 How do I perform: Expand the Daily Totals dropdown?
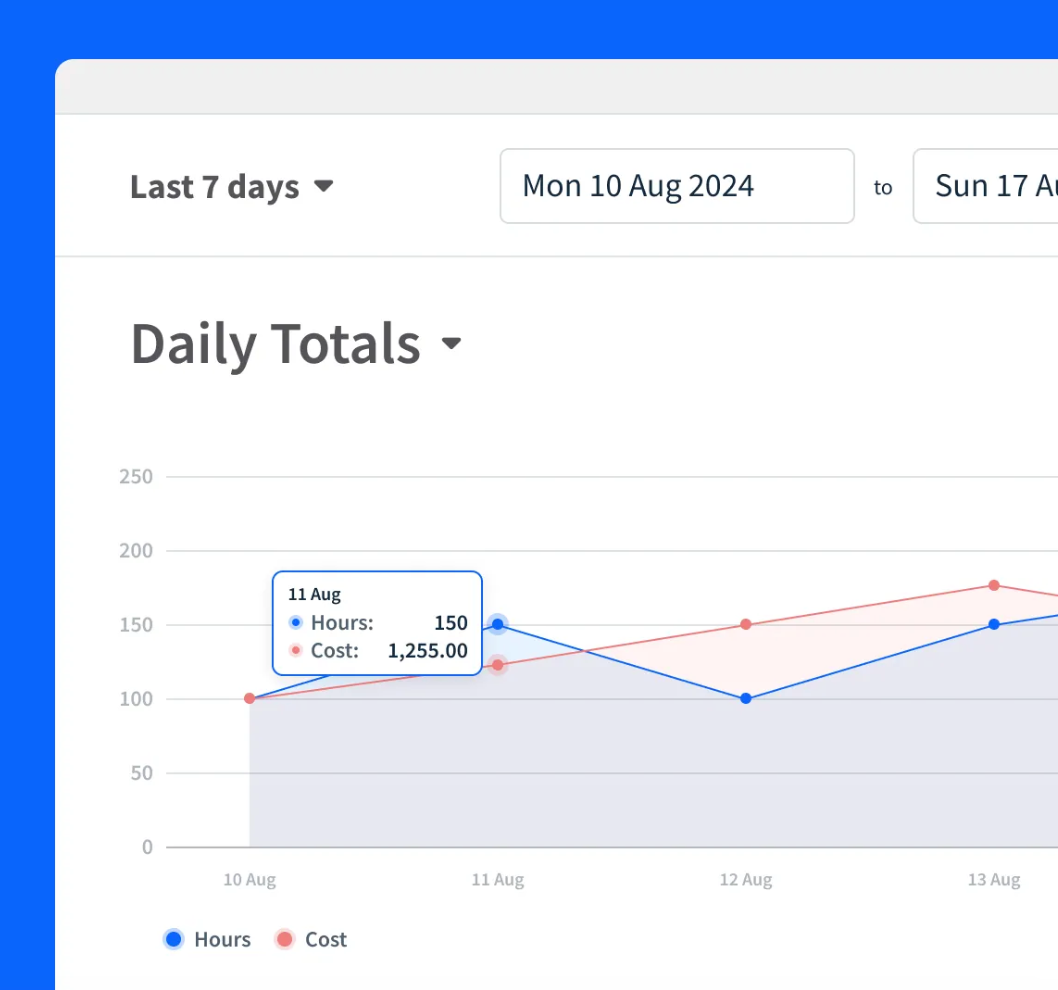point(296,343)
